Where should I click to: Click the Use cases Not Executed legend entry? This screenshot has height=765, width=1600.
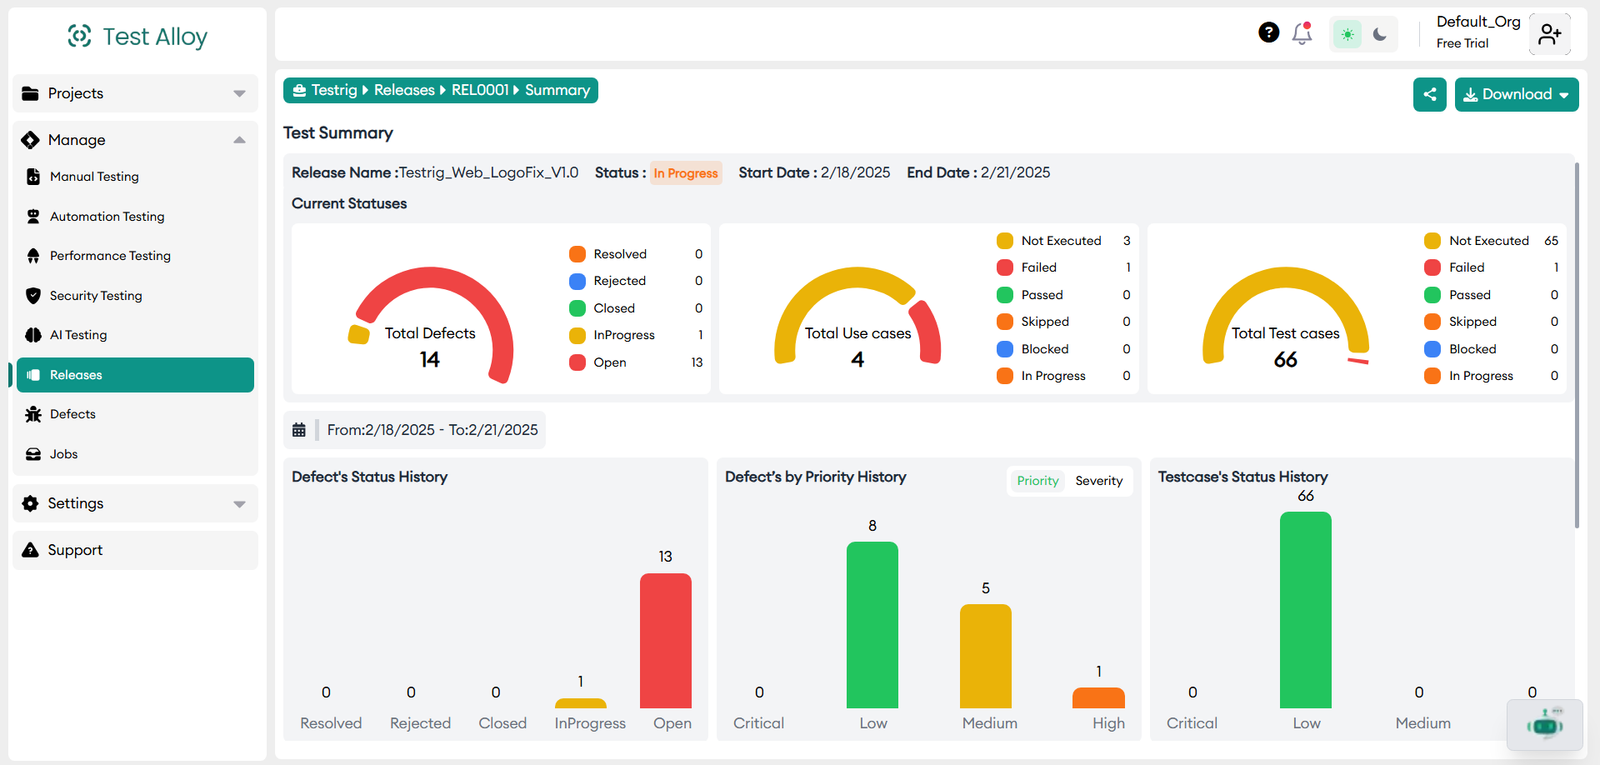coord(1064,241)
